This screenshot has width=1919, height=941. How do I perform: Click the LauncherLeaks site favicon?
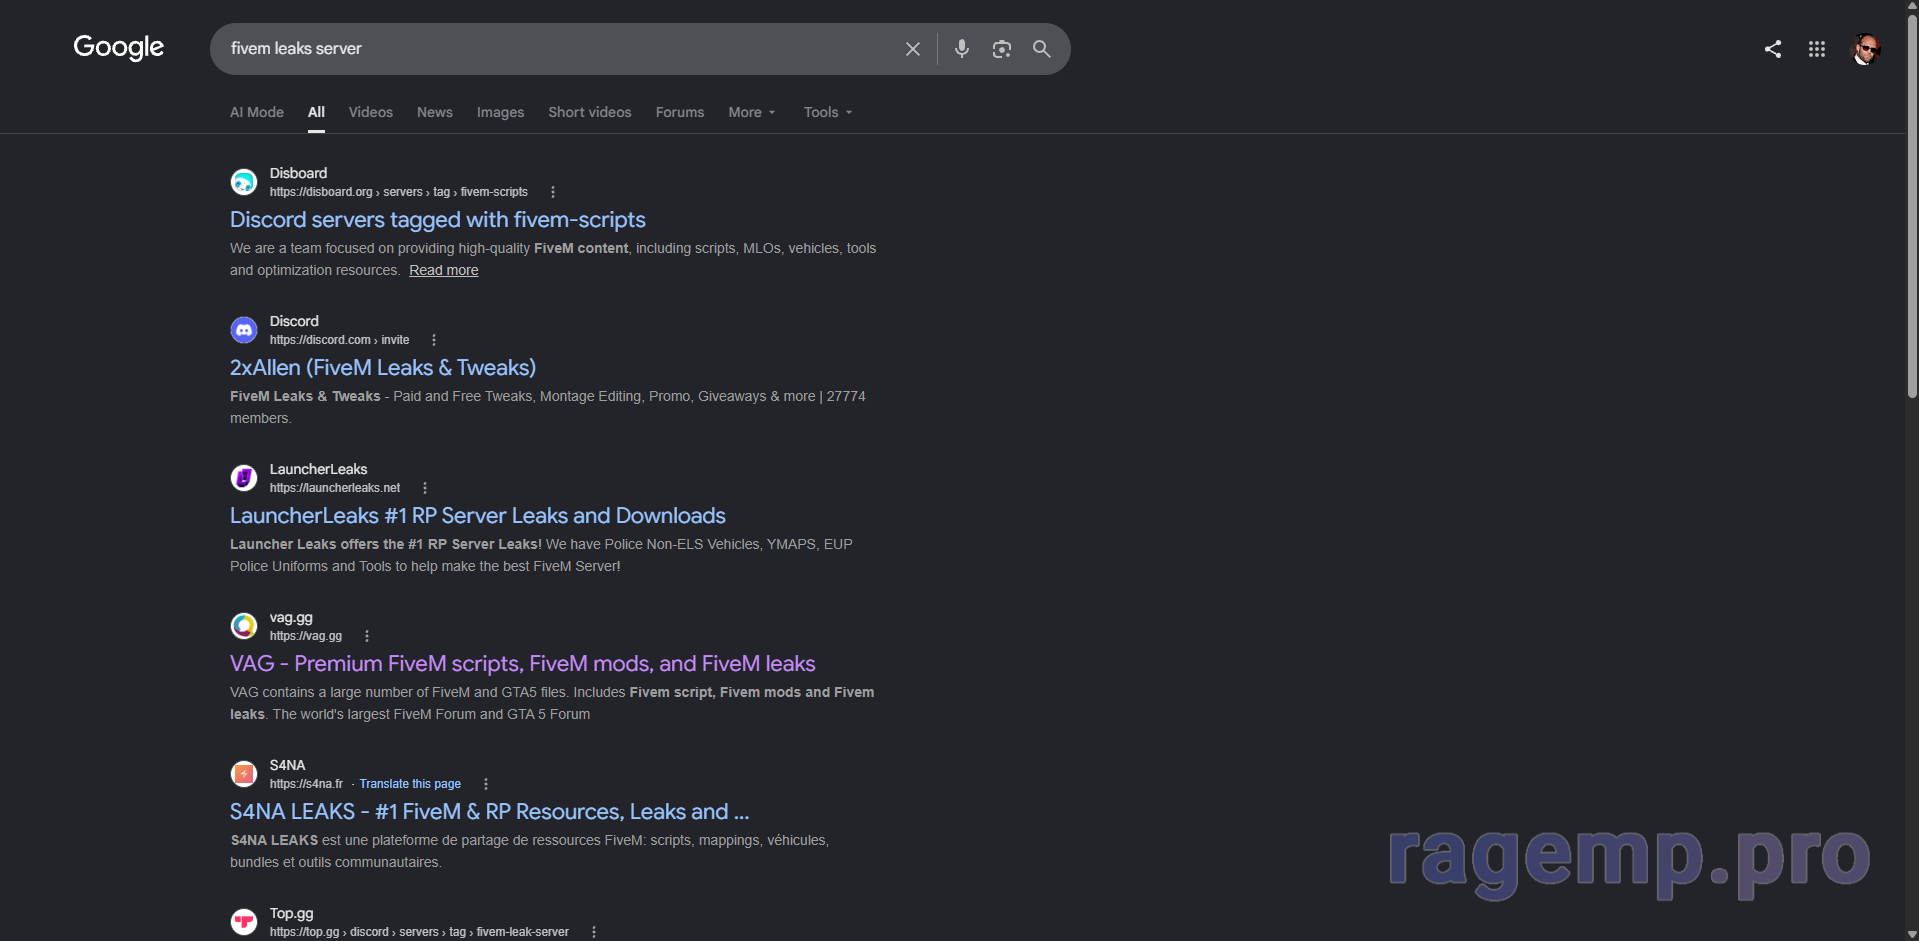click(244, 478)
